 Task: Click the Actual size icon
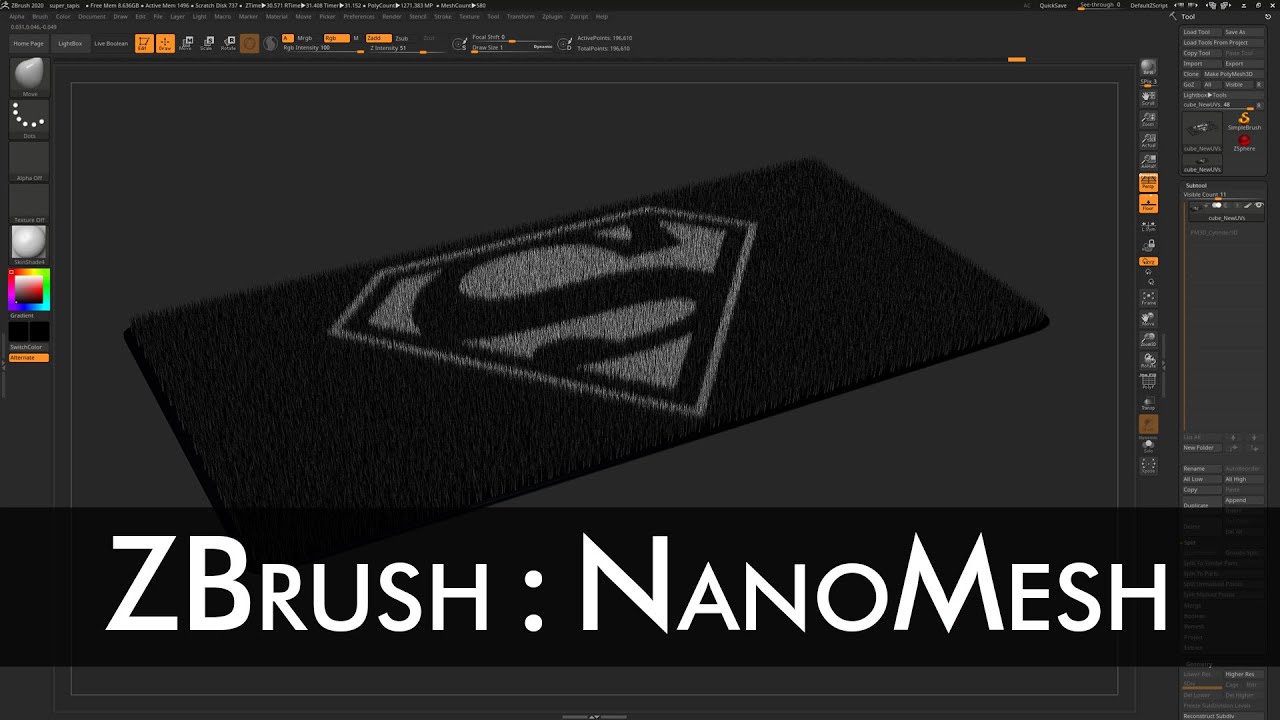pyautogui.click(x=1148, y=140)
